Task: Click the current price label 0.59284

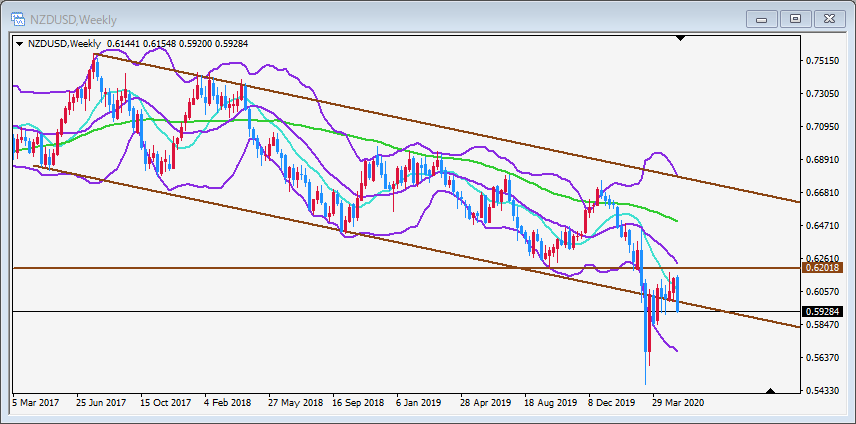Action: (824, 312)
